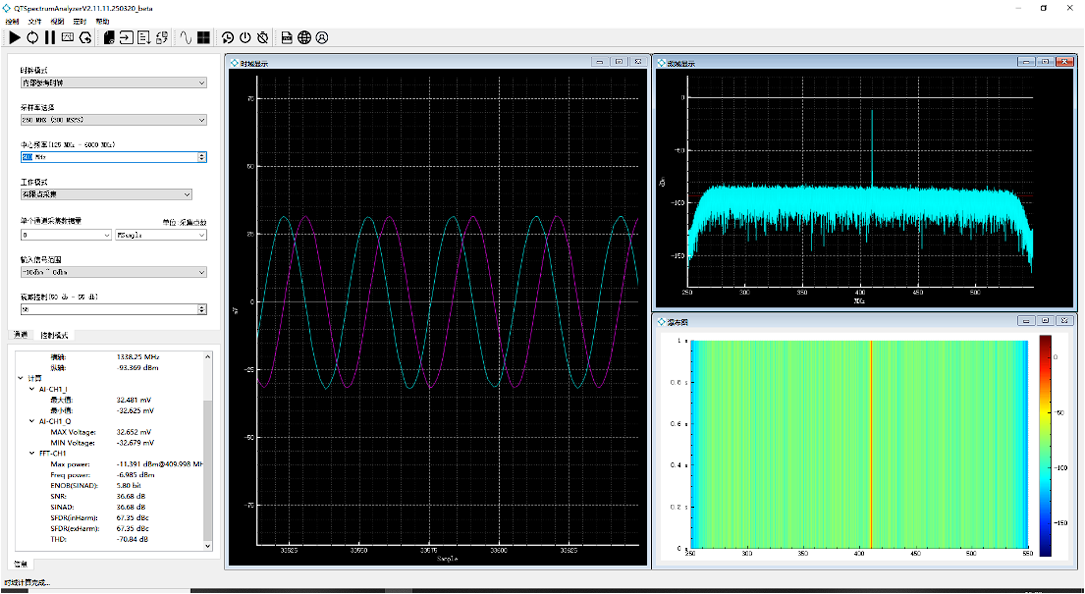1085x594 pixels.
Task: Click the results tree scrollbar thumb
Action: 208,469
